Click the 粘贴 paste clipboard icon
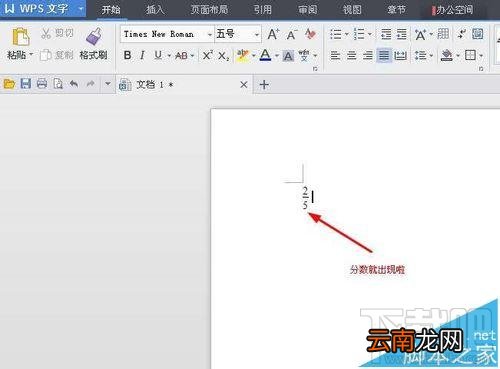Viewport: 500px width, 369px height. [x=20, y=36]
